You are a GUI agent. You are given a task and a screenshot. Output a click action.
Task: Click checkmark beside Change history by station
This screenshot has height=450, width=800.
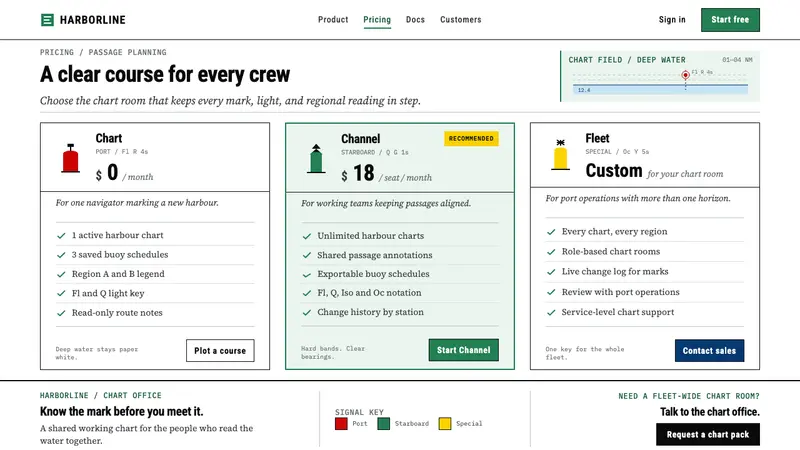(307, 313)
